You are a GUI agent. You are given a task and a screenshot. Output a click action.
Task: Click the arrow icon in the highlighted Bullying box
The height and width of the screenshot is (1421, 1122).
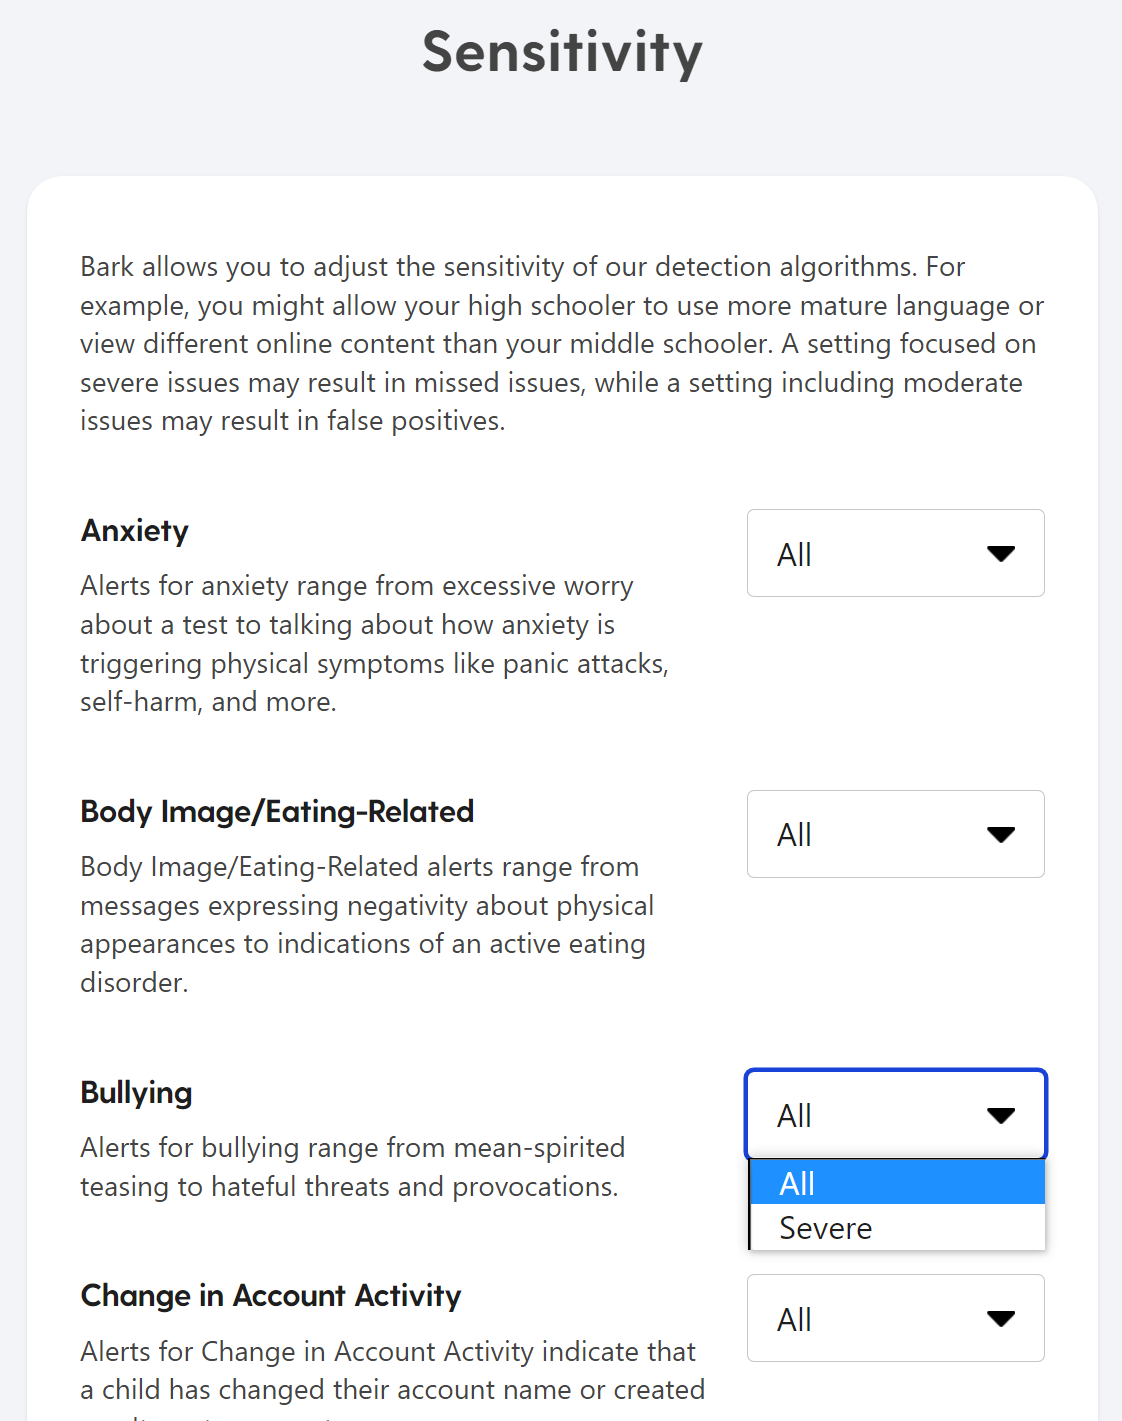(x=1002, y=1115)
